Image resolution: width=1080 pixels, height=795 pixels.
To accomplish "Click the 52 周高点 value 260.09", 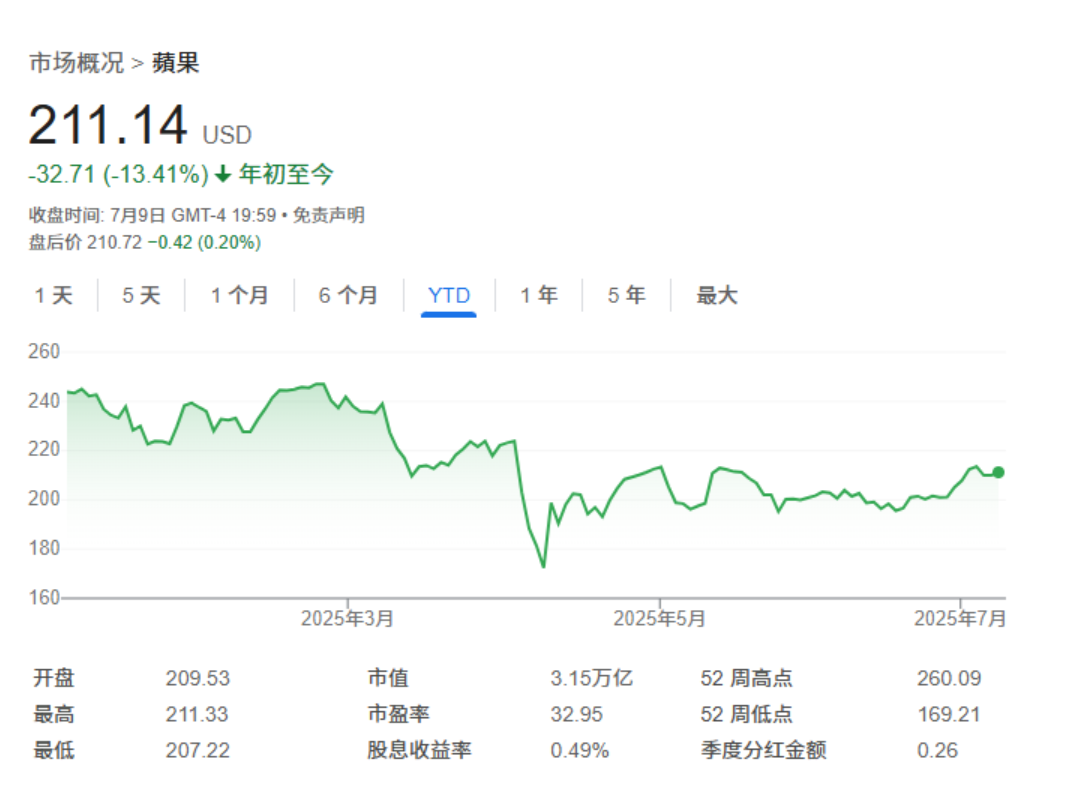I will pos(949,679).
